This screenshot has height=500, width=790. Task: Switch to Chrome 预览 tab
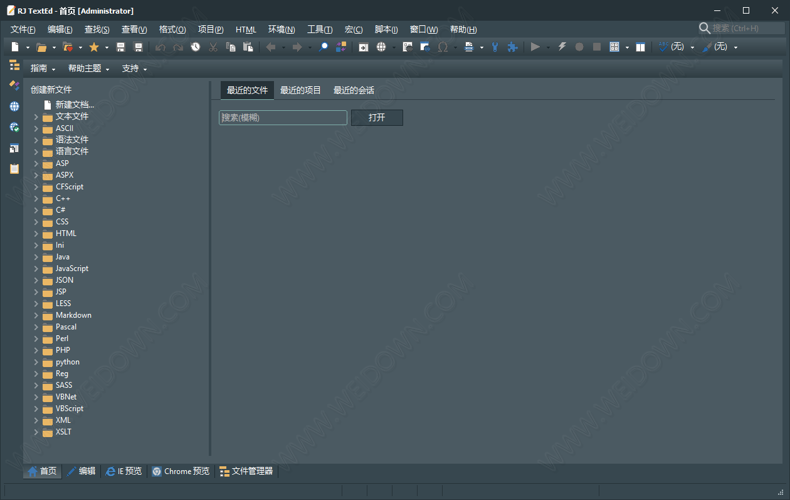tap(180, 471)
